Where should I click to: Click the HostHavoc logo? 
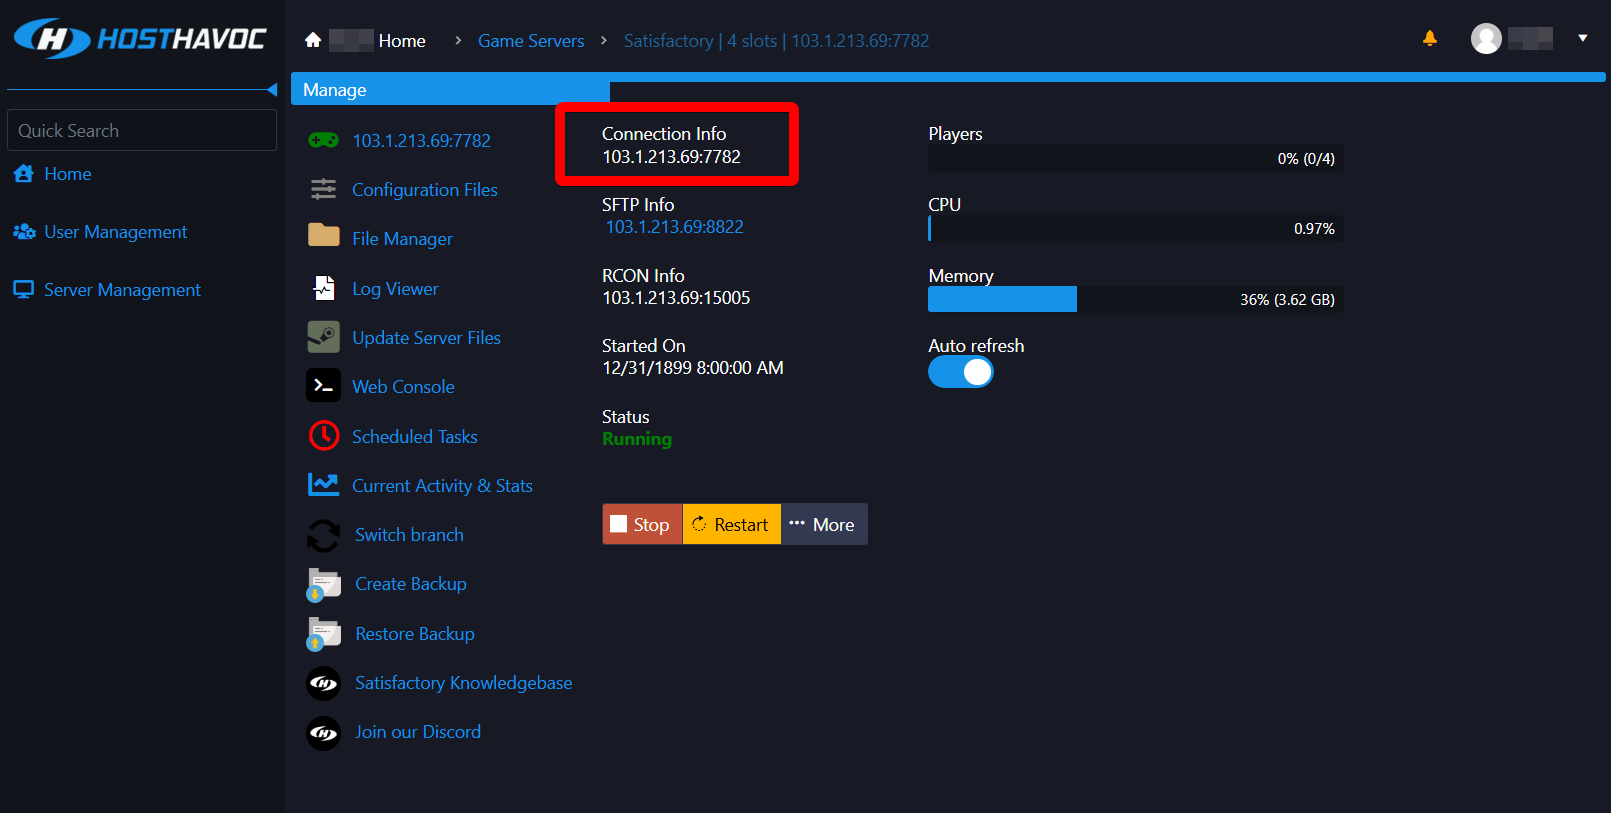point(140,39)
